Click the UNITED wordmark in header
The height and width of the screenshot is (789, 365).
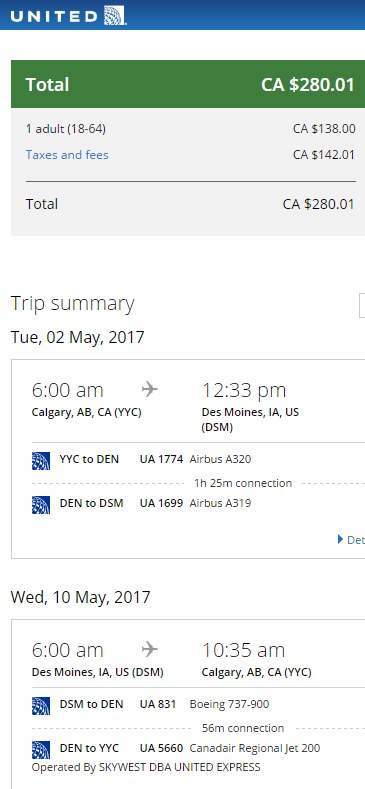[x=54, y=17]
